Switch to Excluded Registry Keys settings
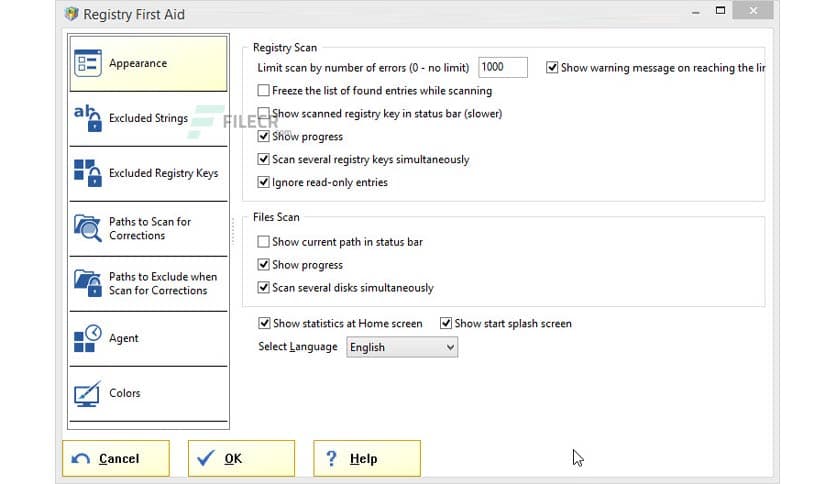Viewport: 836px width, 484px height. tap(148, 173)
